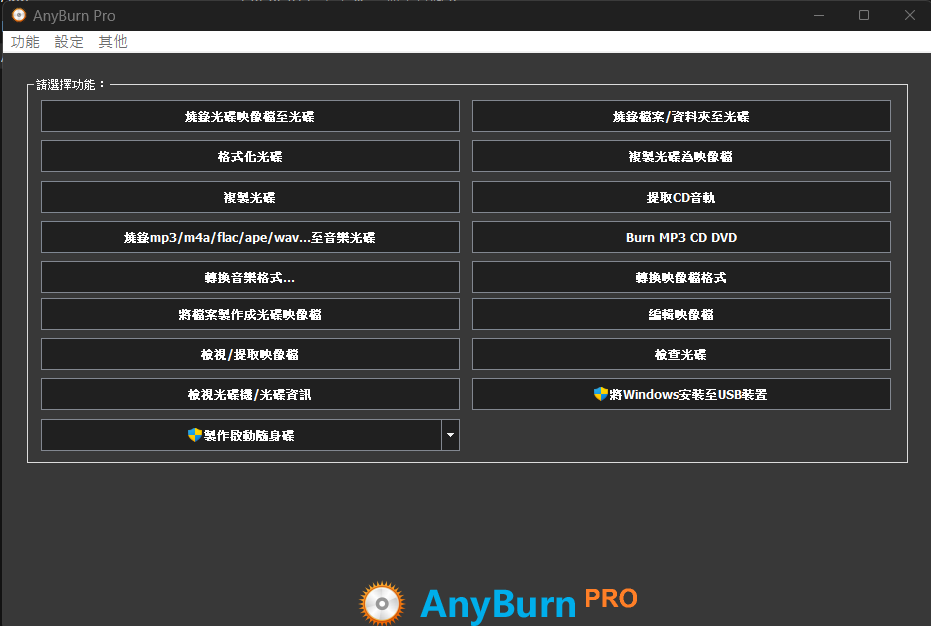931x626 pixels.
Task: Open the 功能 menu
Action: pos(25,42)
